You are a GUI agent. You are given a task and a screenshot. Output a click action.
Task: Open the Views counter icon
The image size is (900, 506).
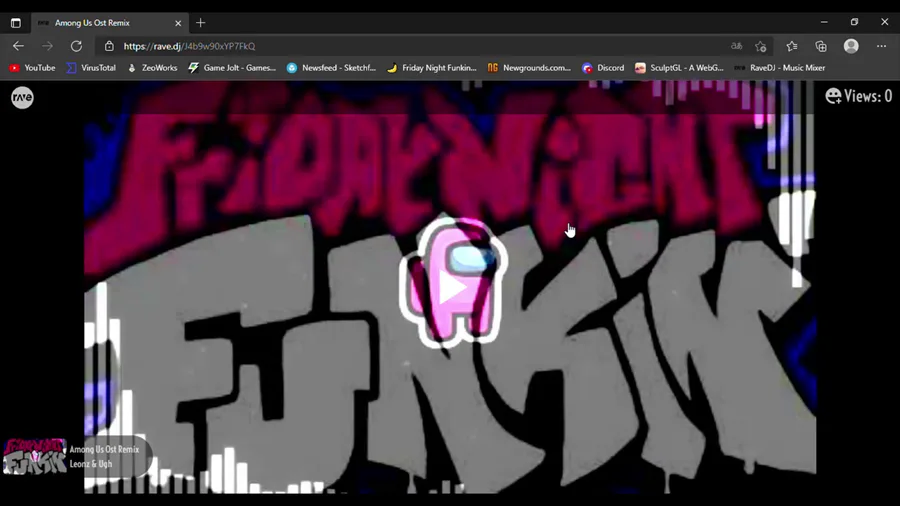click(x=833, y=96)
